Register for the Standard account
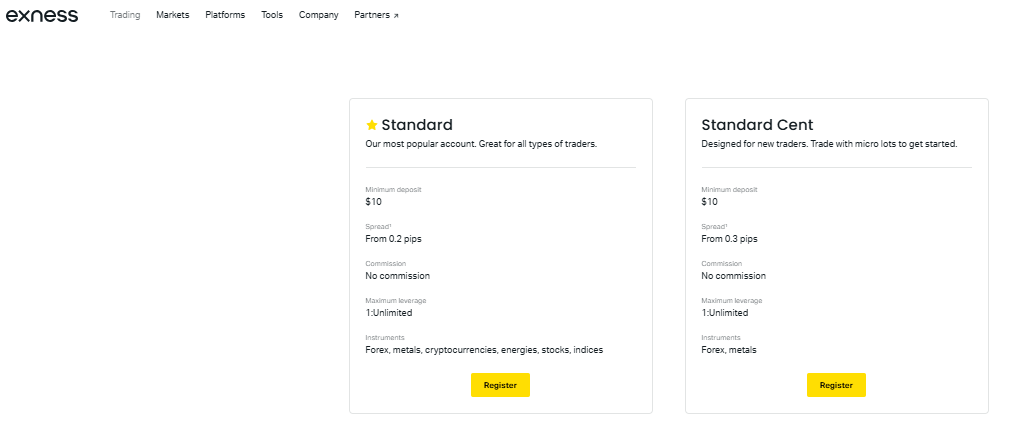Screen dimensions: 1011x431 tap(500, 385)
